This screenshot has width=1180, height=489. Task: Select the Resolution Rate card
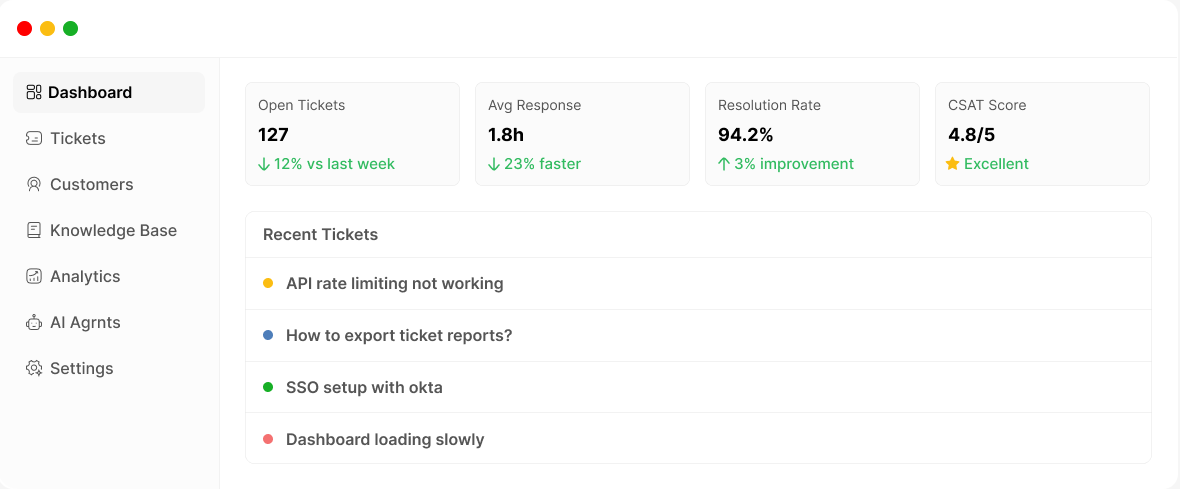click(x=812, y=134)
